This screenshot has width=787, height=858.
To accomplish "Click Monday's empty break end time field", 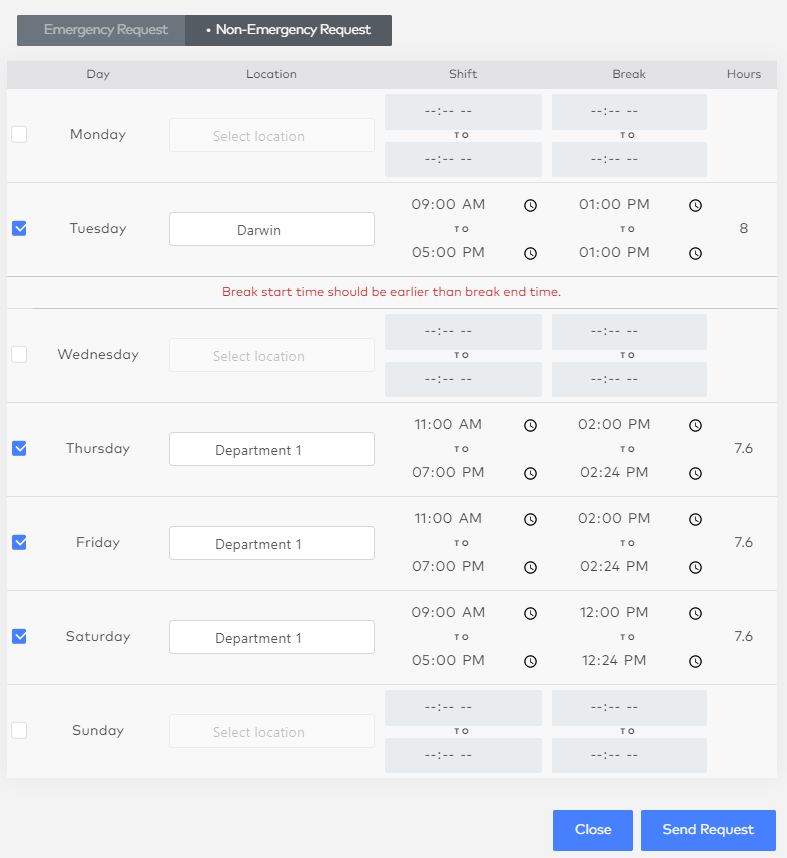I will pyautogui.click(x=629, y=160).
